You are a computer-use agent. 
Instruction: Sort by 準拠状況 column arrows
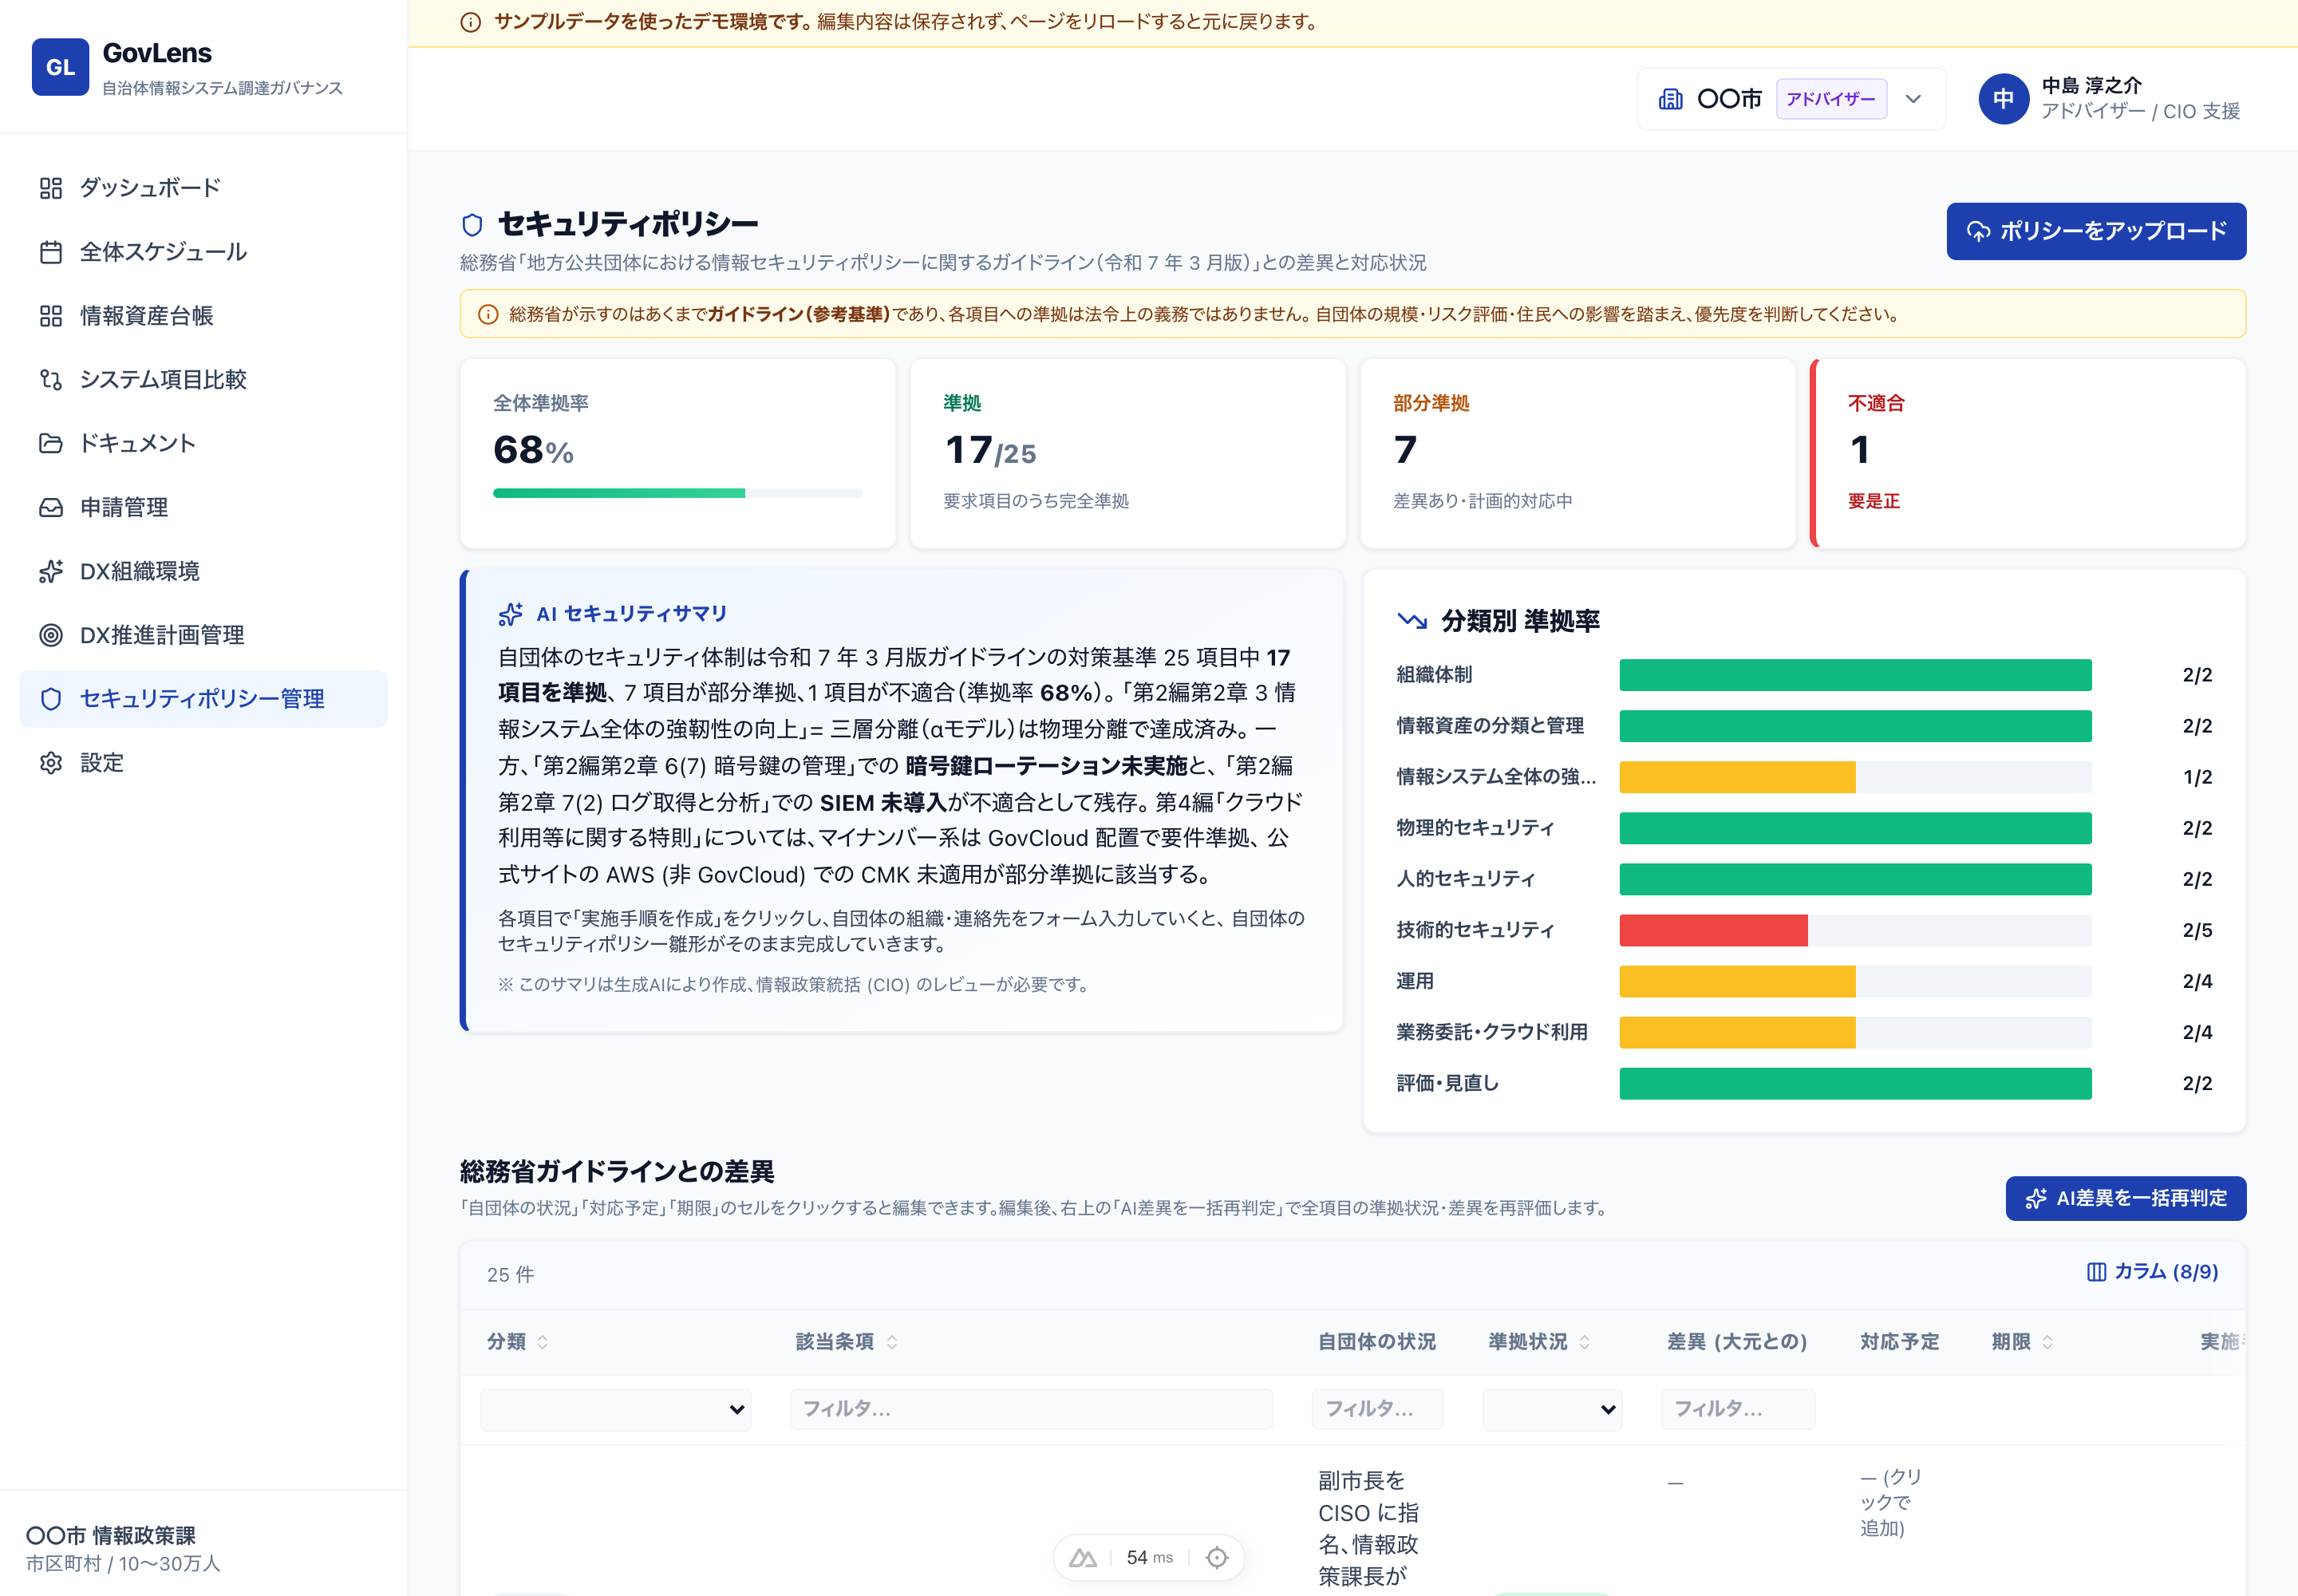point(1585,1342)
